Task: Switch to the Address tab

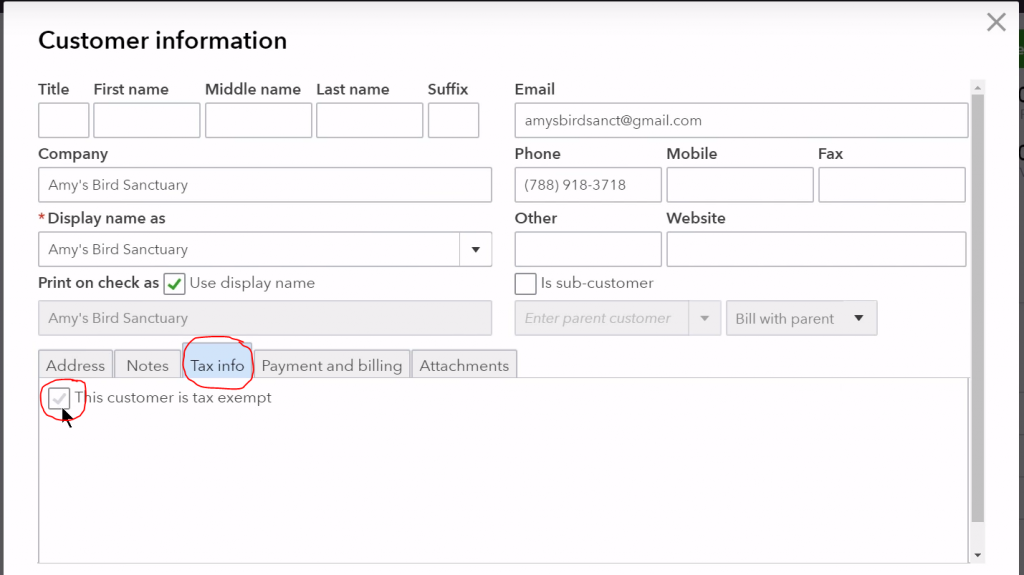Action: (75, 365)
